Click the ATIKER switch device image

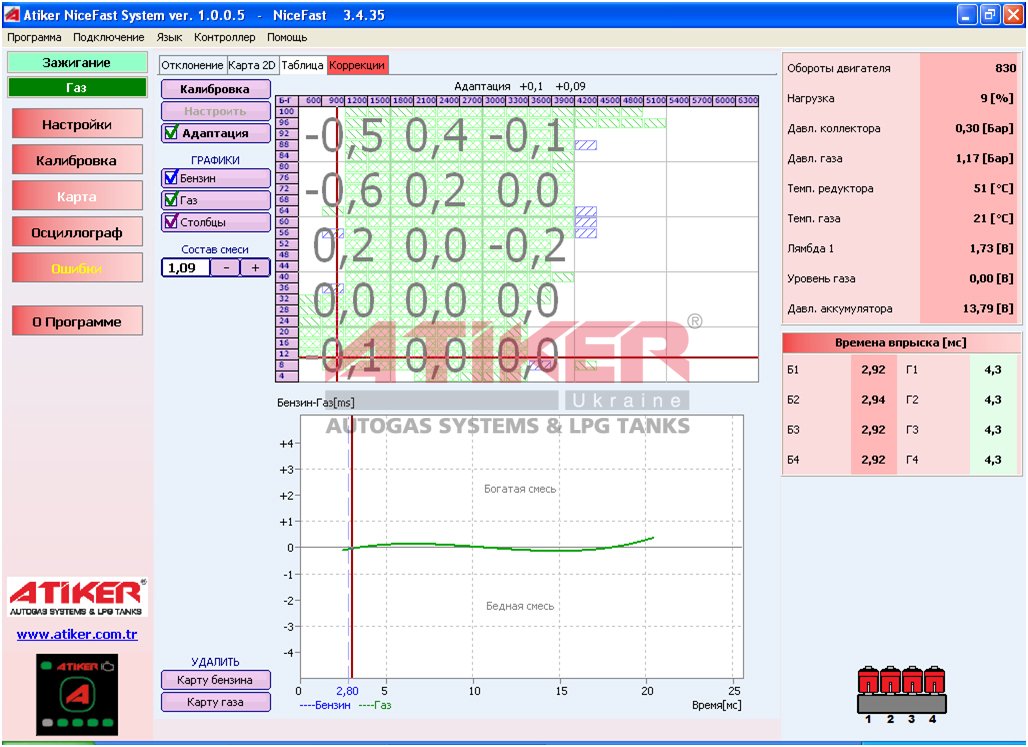point(77,695)
